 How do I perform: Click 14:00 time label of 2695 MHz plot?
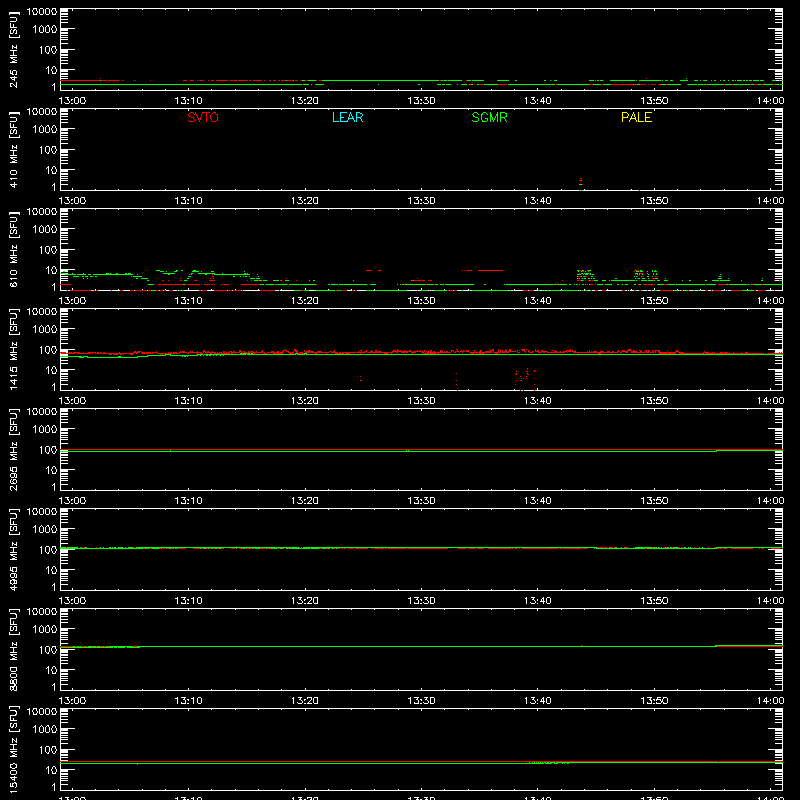click(x=770, y=501)
